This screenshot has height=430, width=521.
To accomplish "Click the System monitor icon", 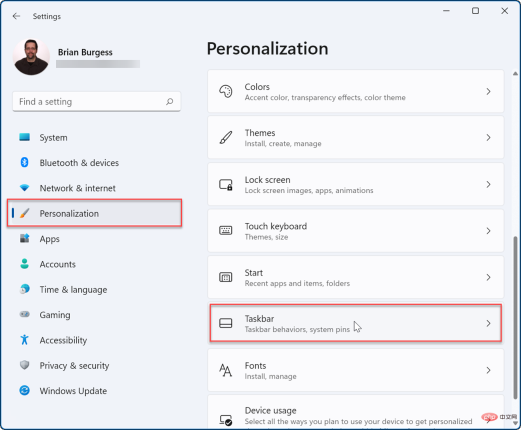I will coord(24,137).
